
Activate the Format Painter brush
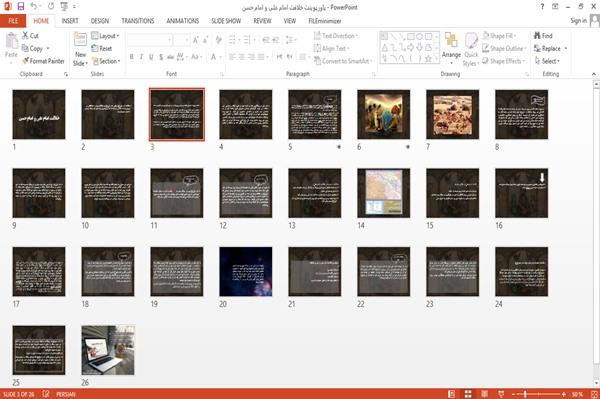click(x=43, y=61)
